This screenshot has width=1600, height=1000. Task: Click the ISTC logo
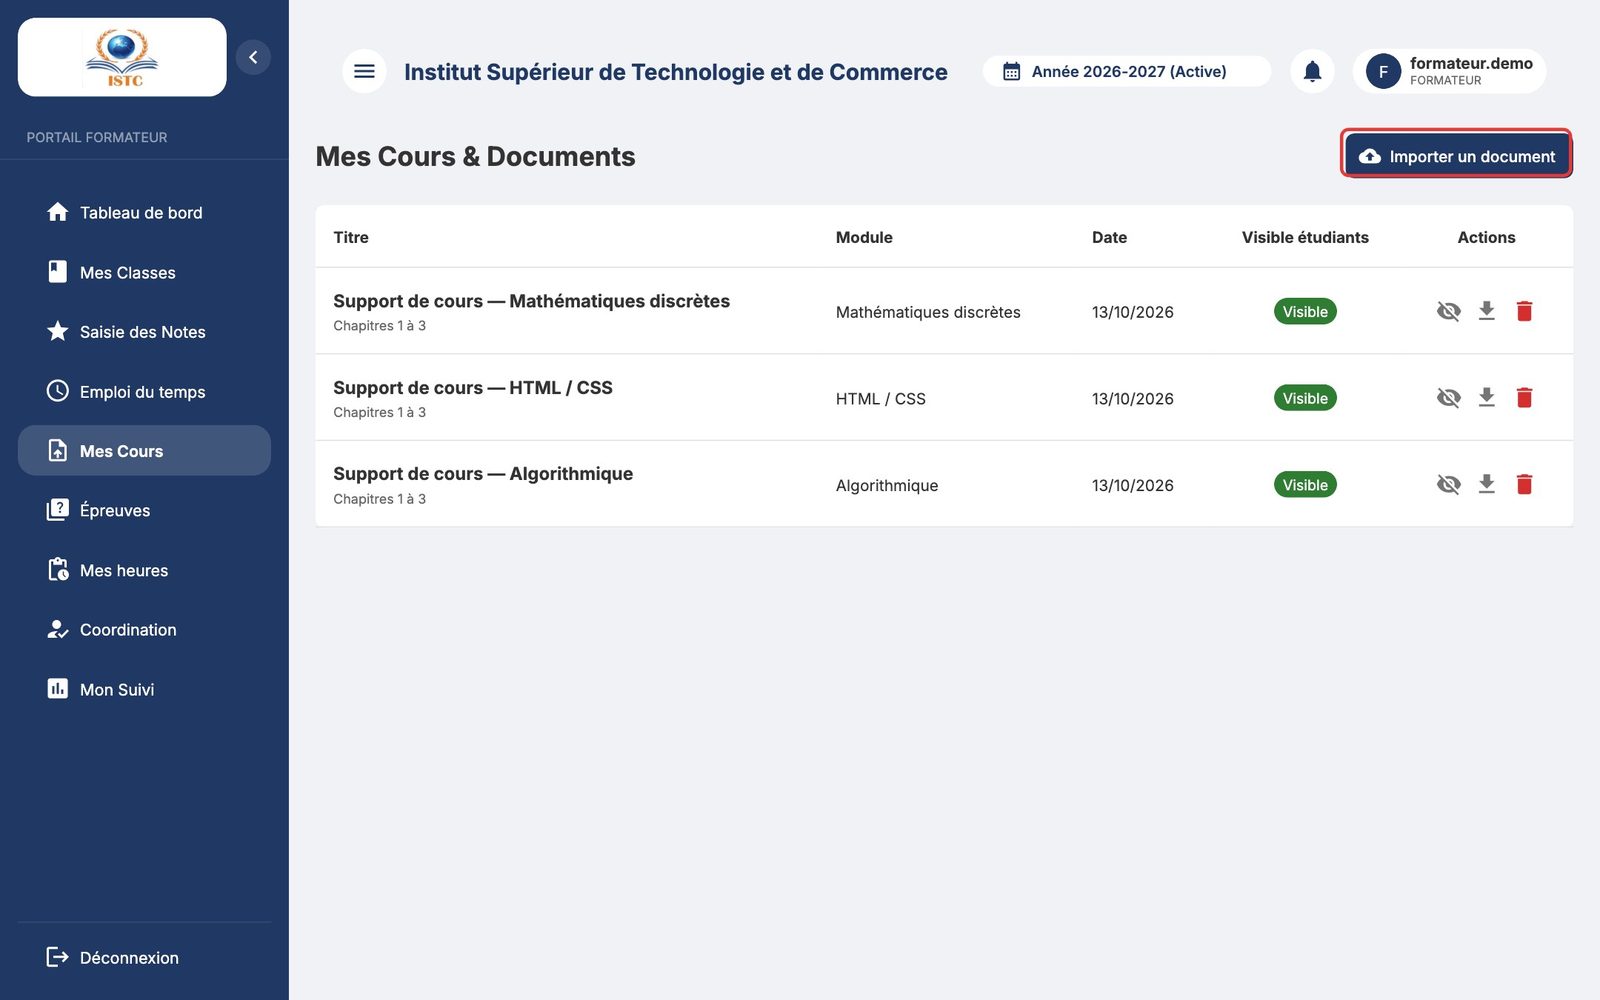pyautogui.click(x=122, y=57)
